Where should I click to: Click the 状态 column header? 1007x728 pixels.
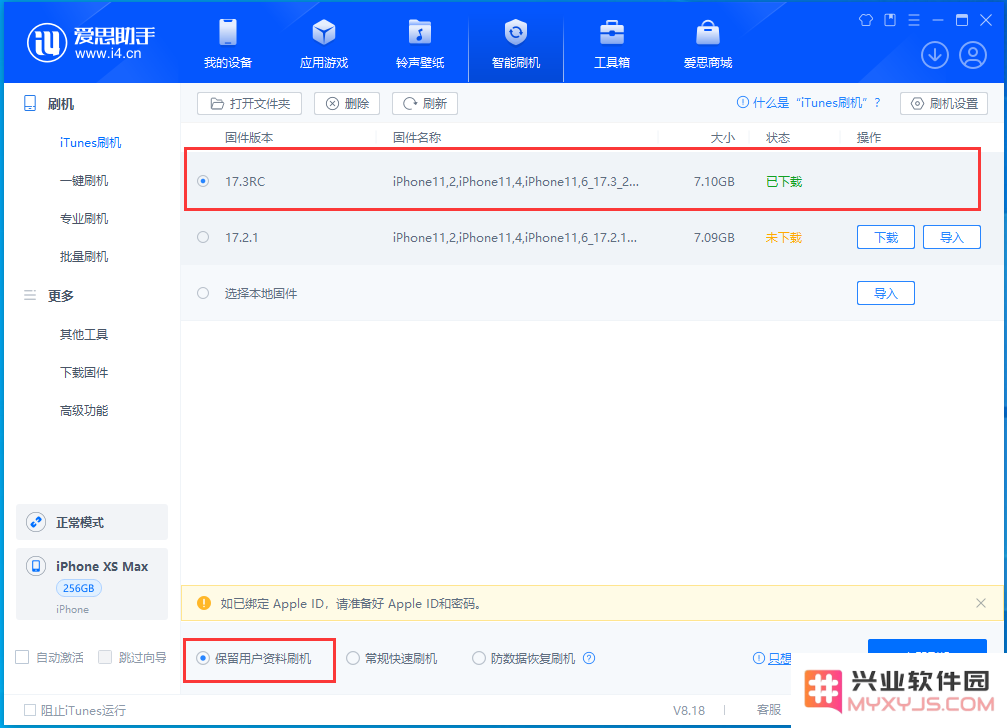pos(778,137)
